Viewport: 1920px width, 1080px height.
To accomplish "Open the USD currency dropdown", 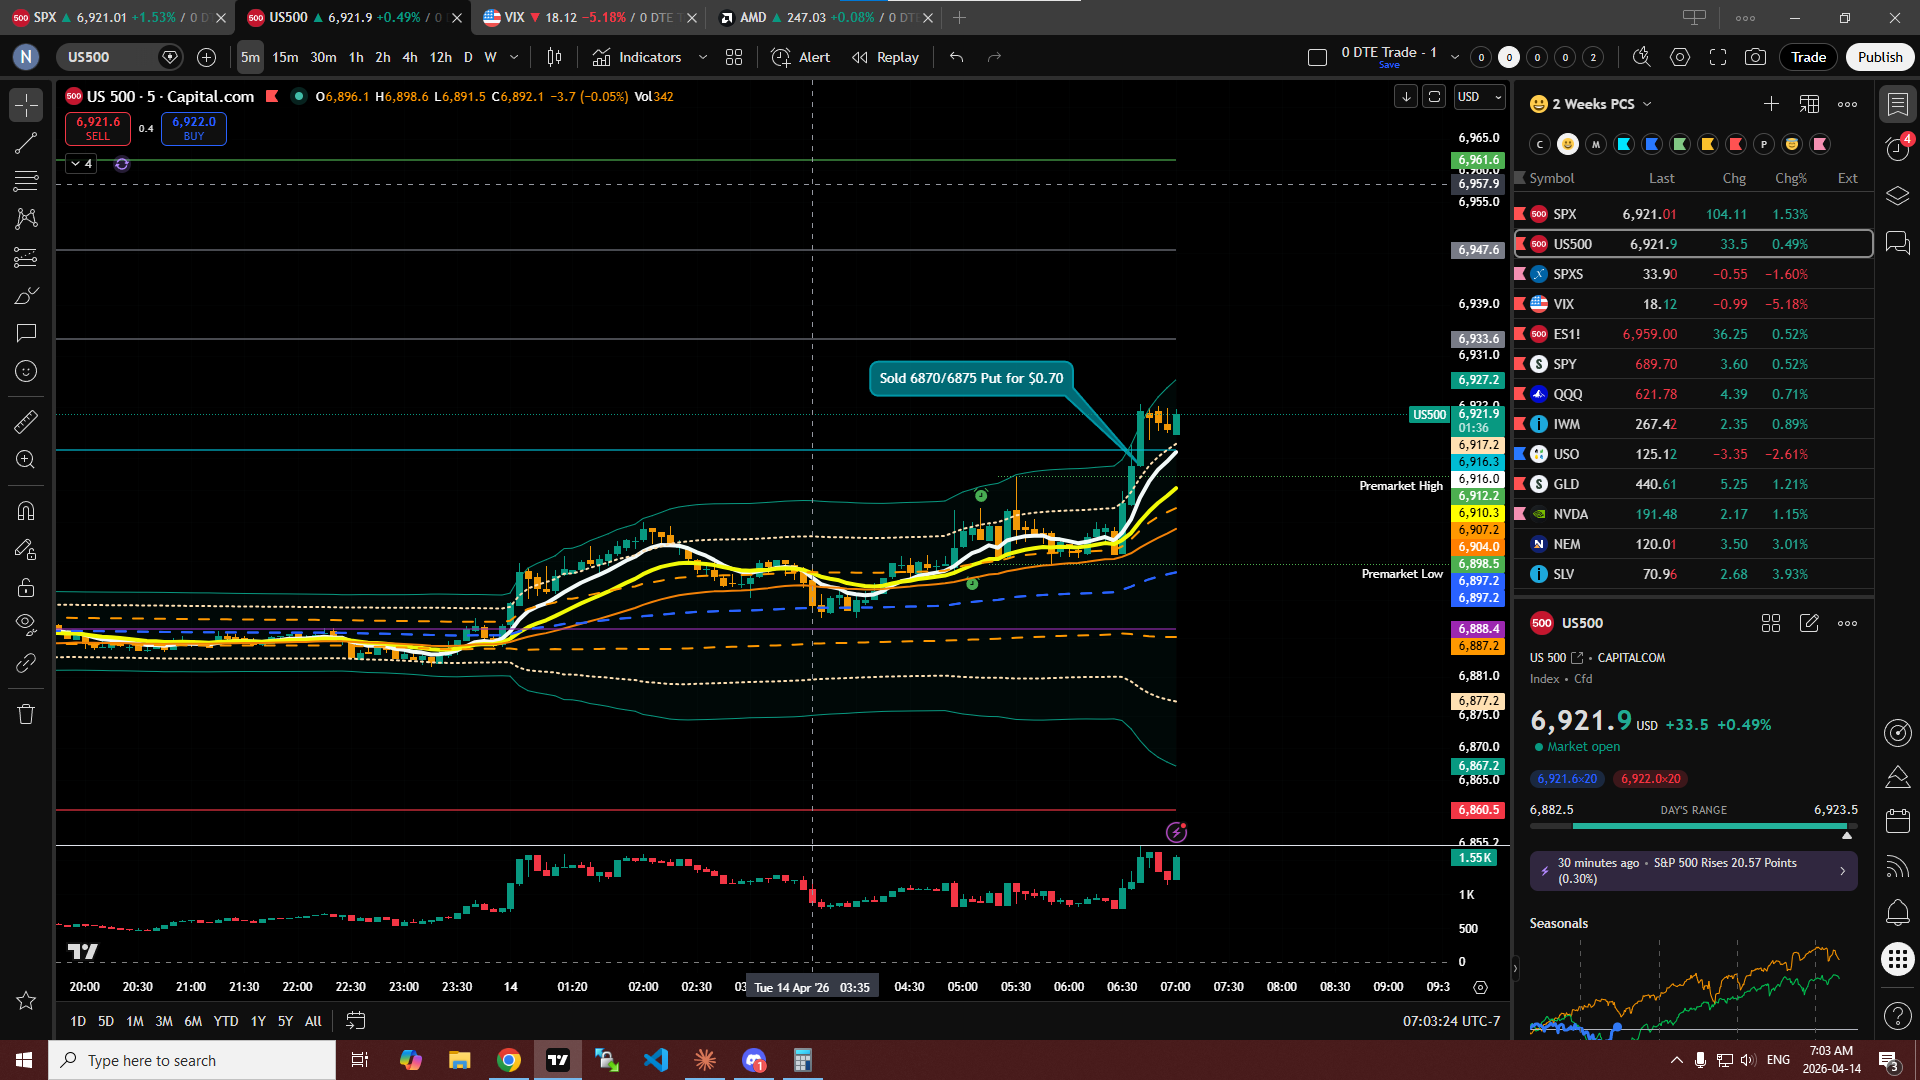I will [1480, 97].
